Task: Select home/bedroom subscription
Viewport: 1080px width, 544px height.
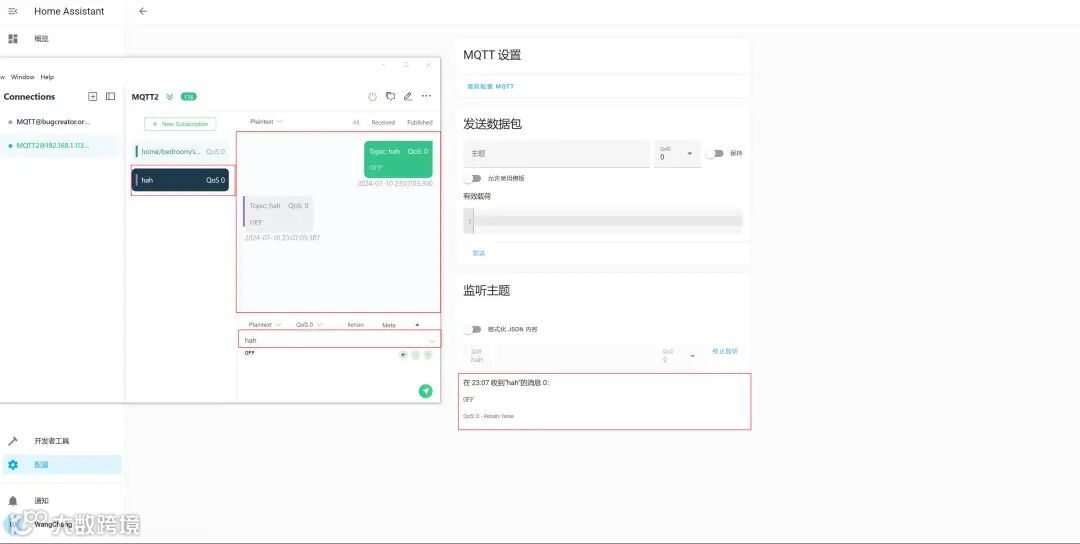Action: pos(181,151)
